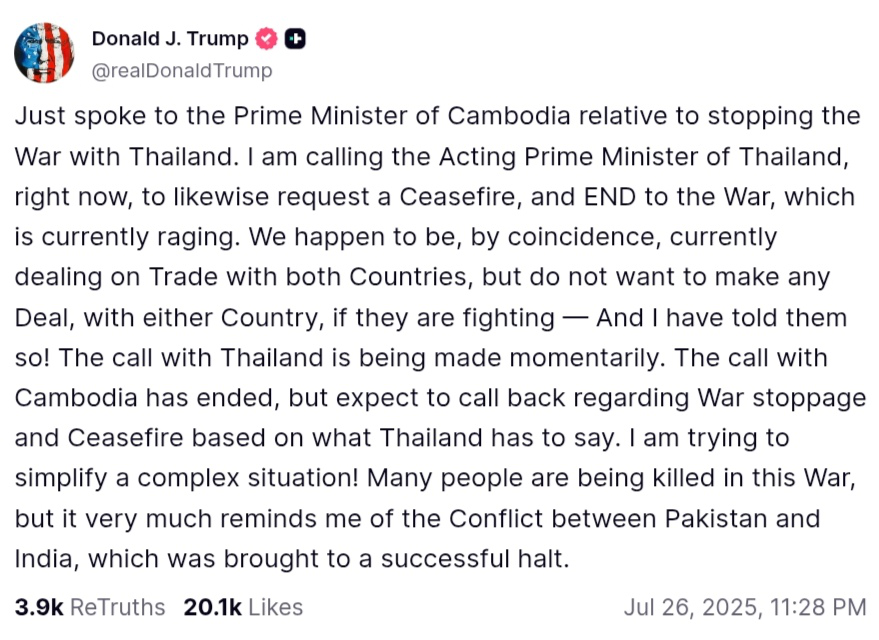View the 20.1k Likes list
Viewport: 879px width, 640px height.
pyautogui.click(x=243, y=606)
